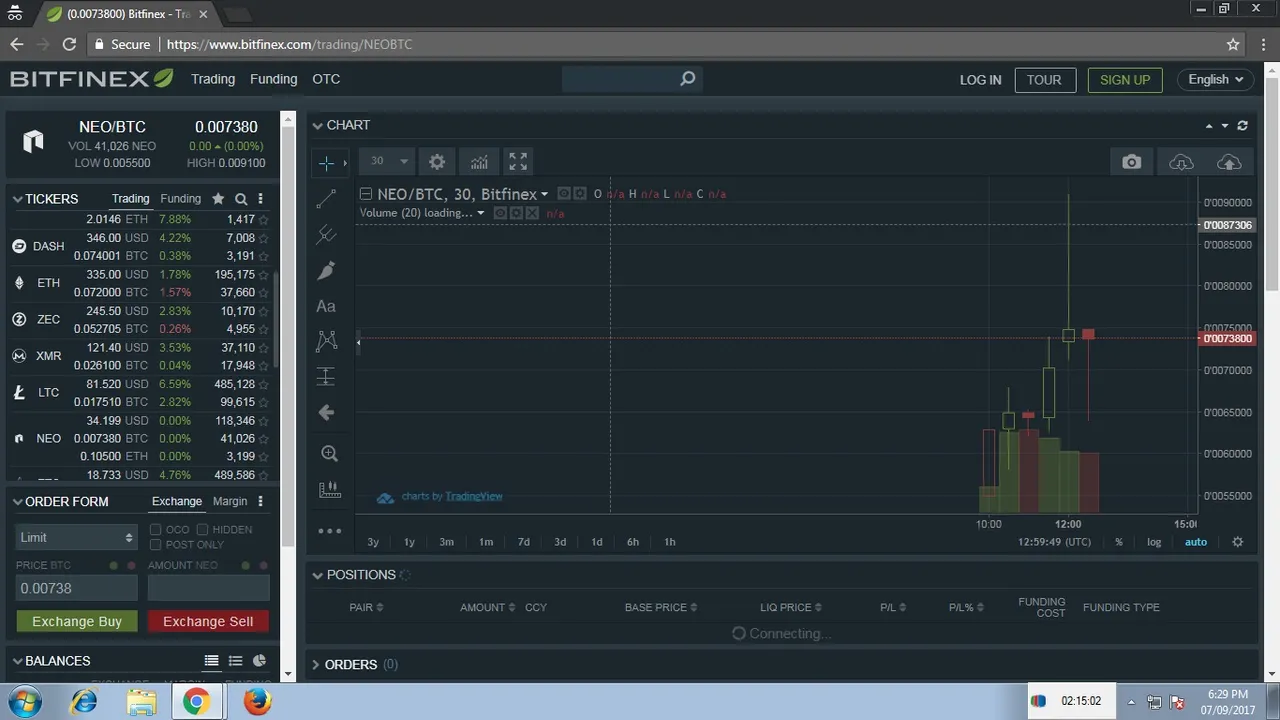The image size is (1280, 720).
Task: Click the back arrow chart tool
Action: pos(326,412)
